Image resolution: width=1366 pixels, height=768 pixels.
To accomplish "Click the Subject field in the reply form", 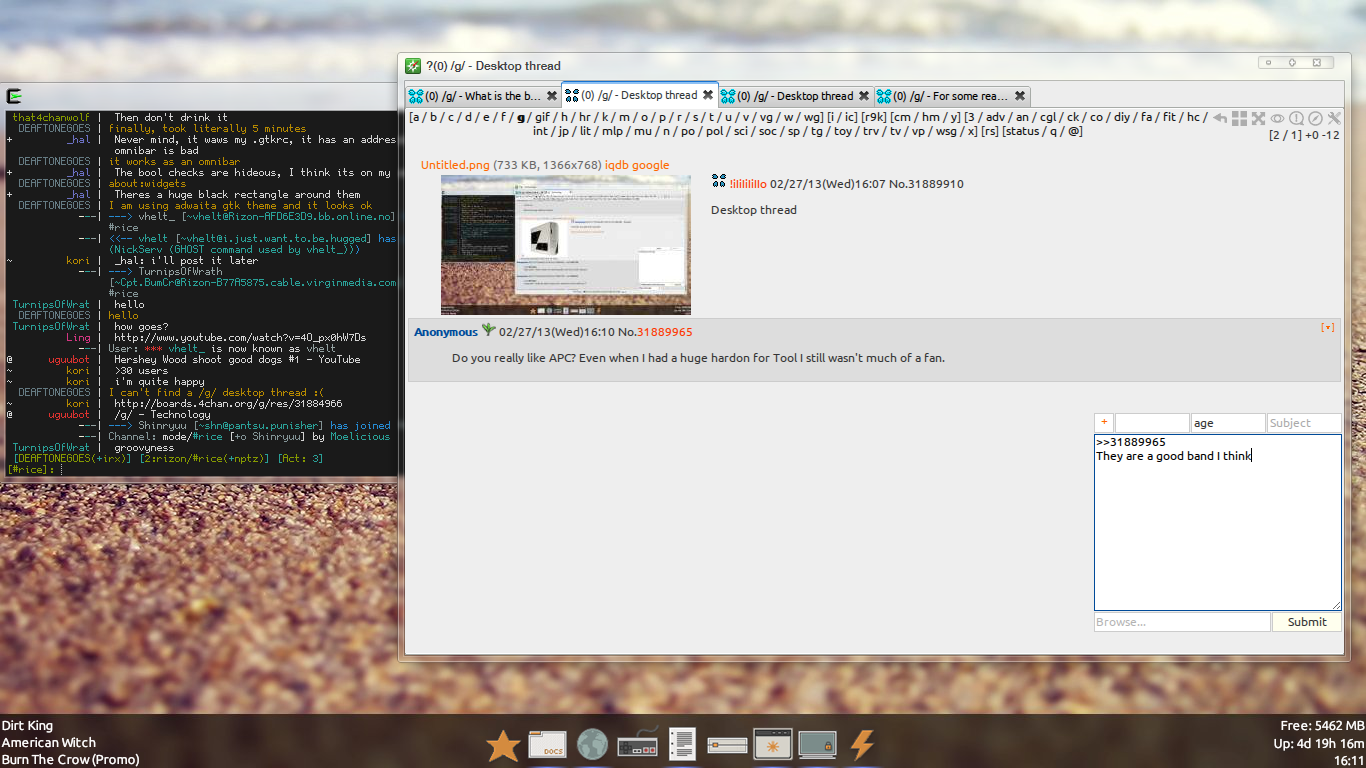I will tap(1304, 423).
